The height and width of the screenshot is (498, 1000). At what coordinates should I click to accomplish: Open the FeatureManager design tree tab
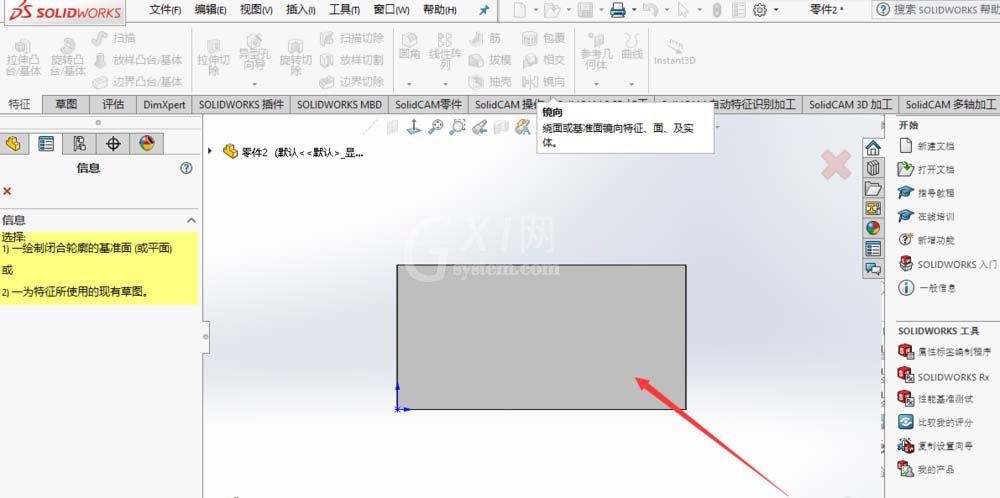[13, 144]
